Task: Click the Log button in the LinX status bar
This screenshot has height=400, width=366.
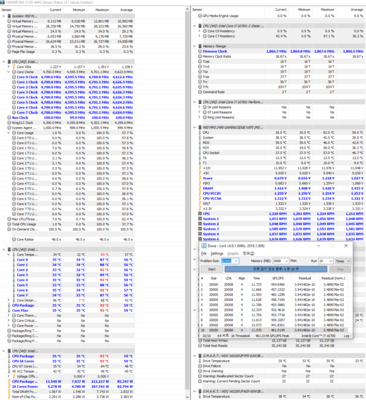Action: tap(347, 335)
